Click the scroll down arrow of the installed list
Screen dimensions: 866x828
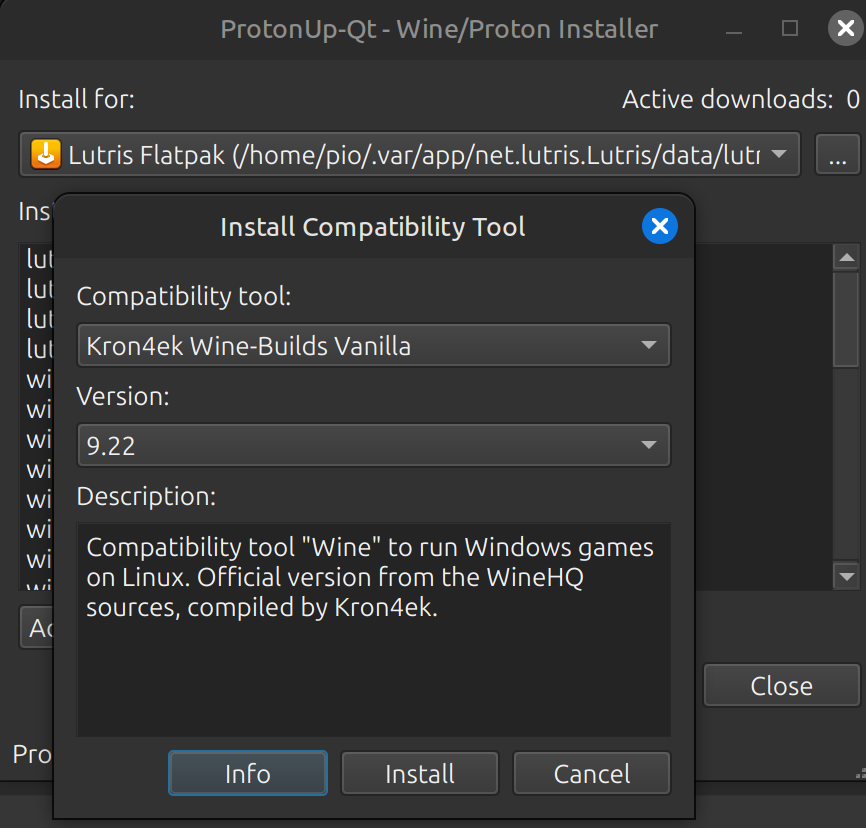point(847,576)
